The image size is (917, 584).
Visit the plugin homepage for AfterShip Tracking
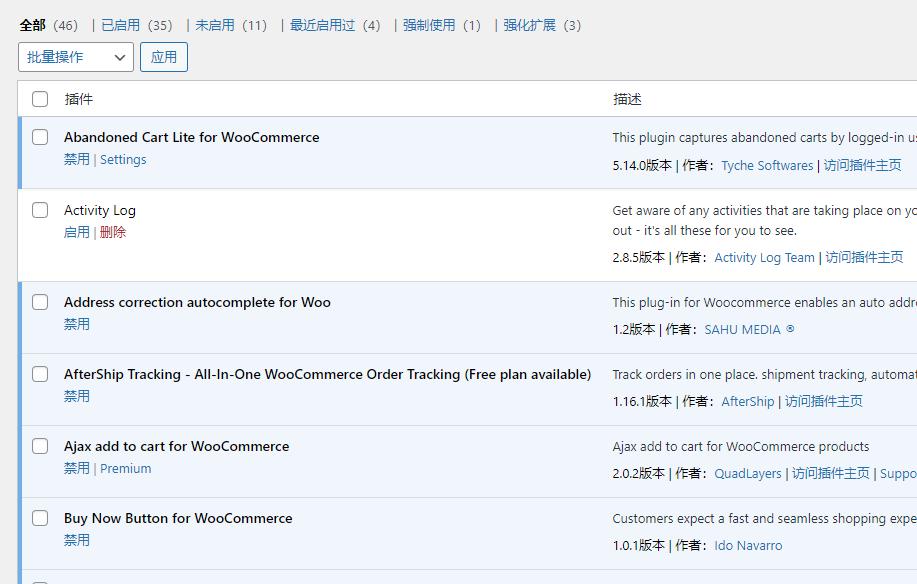coord(823,401)
